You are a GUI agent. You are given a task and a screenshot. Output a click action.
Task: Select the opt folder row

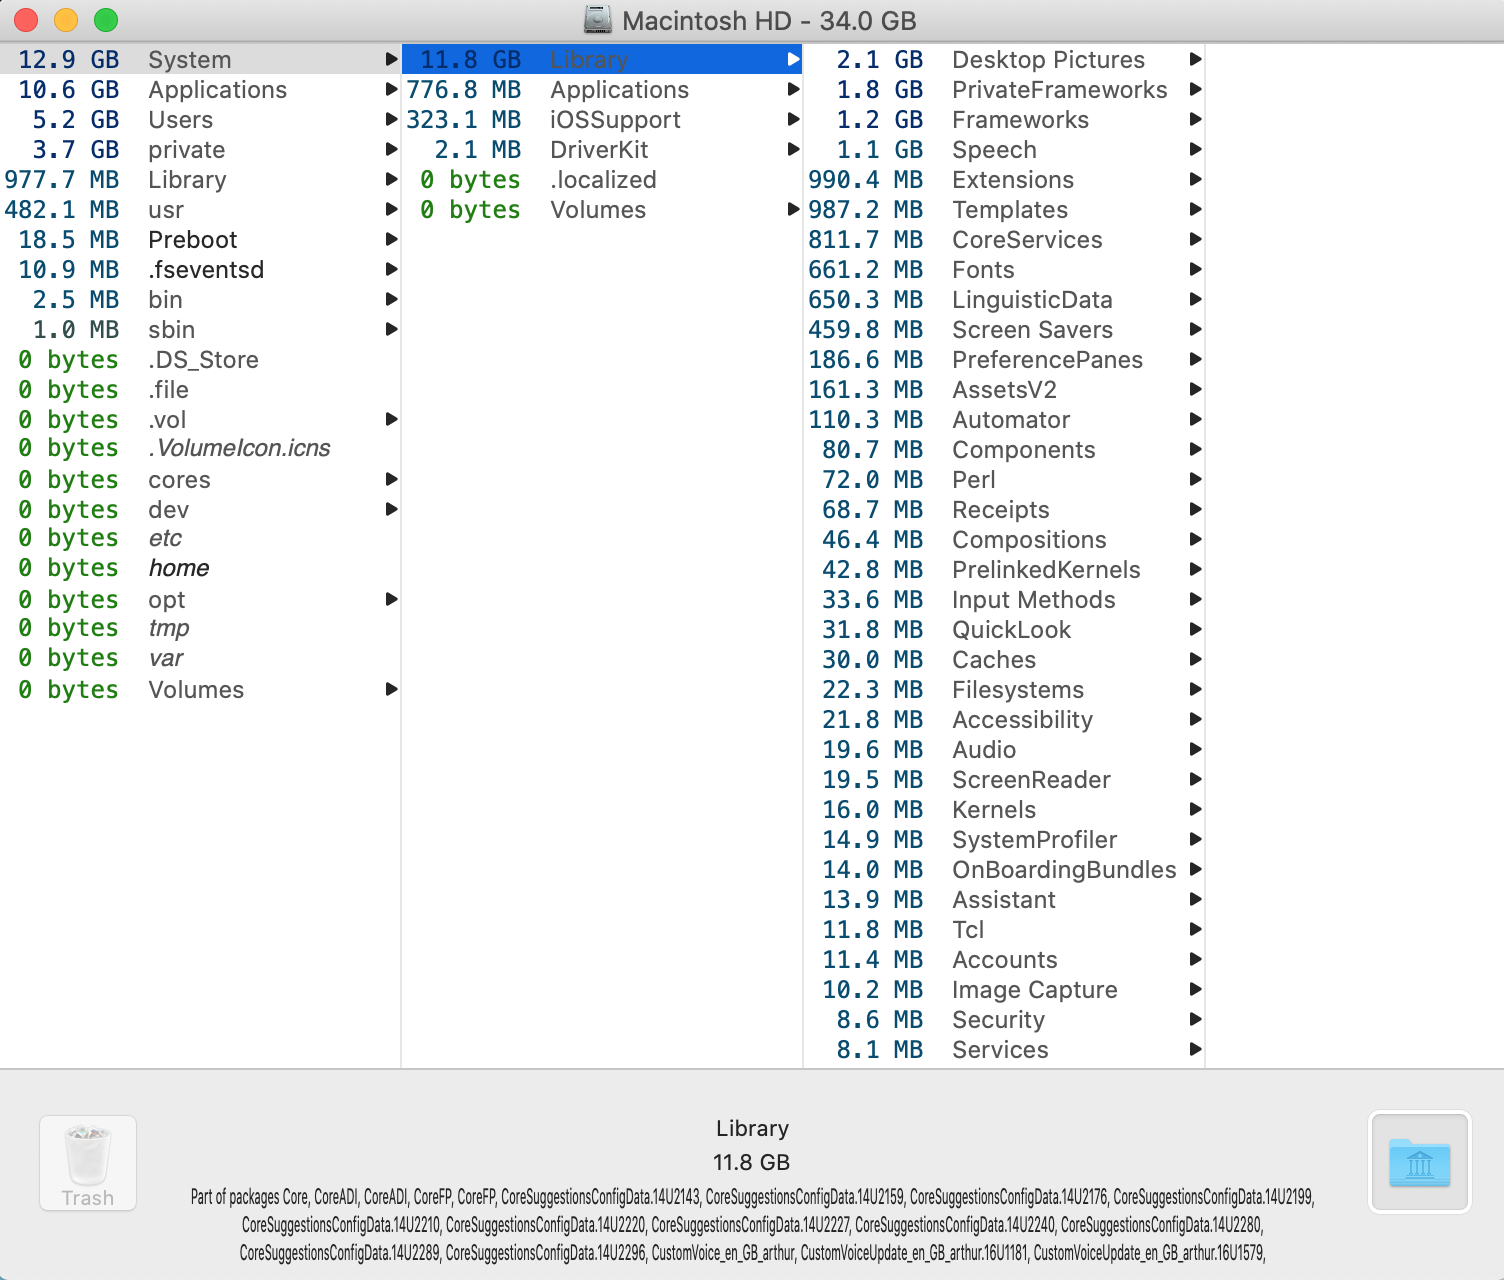pyautogui.click(x=200, y=600)
